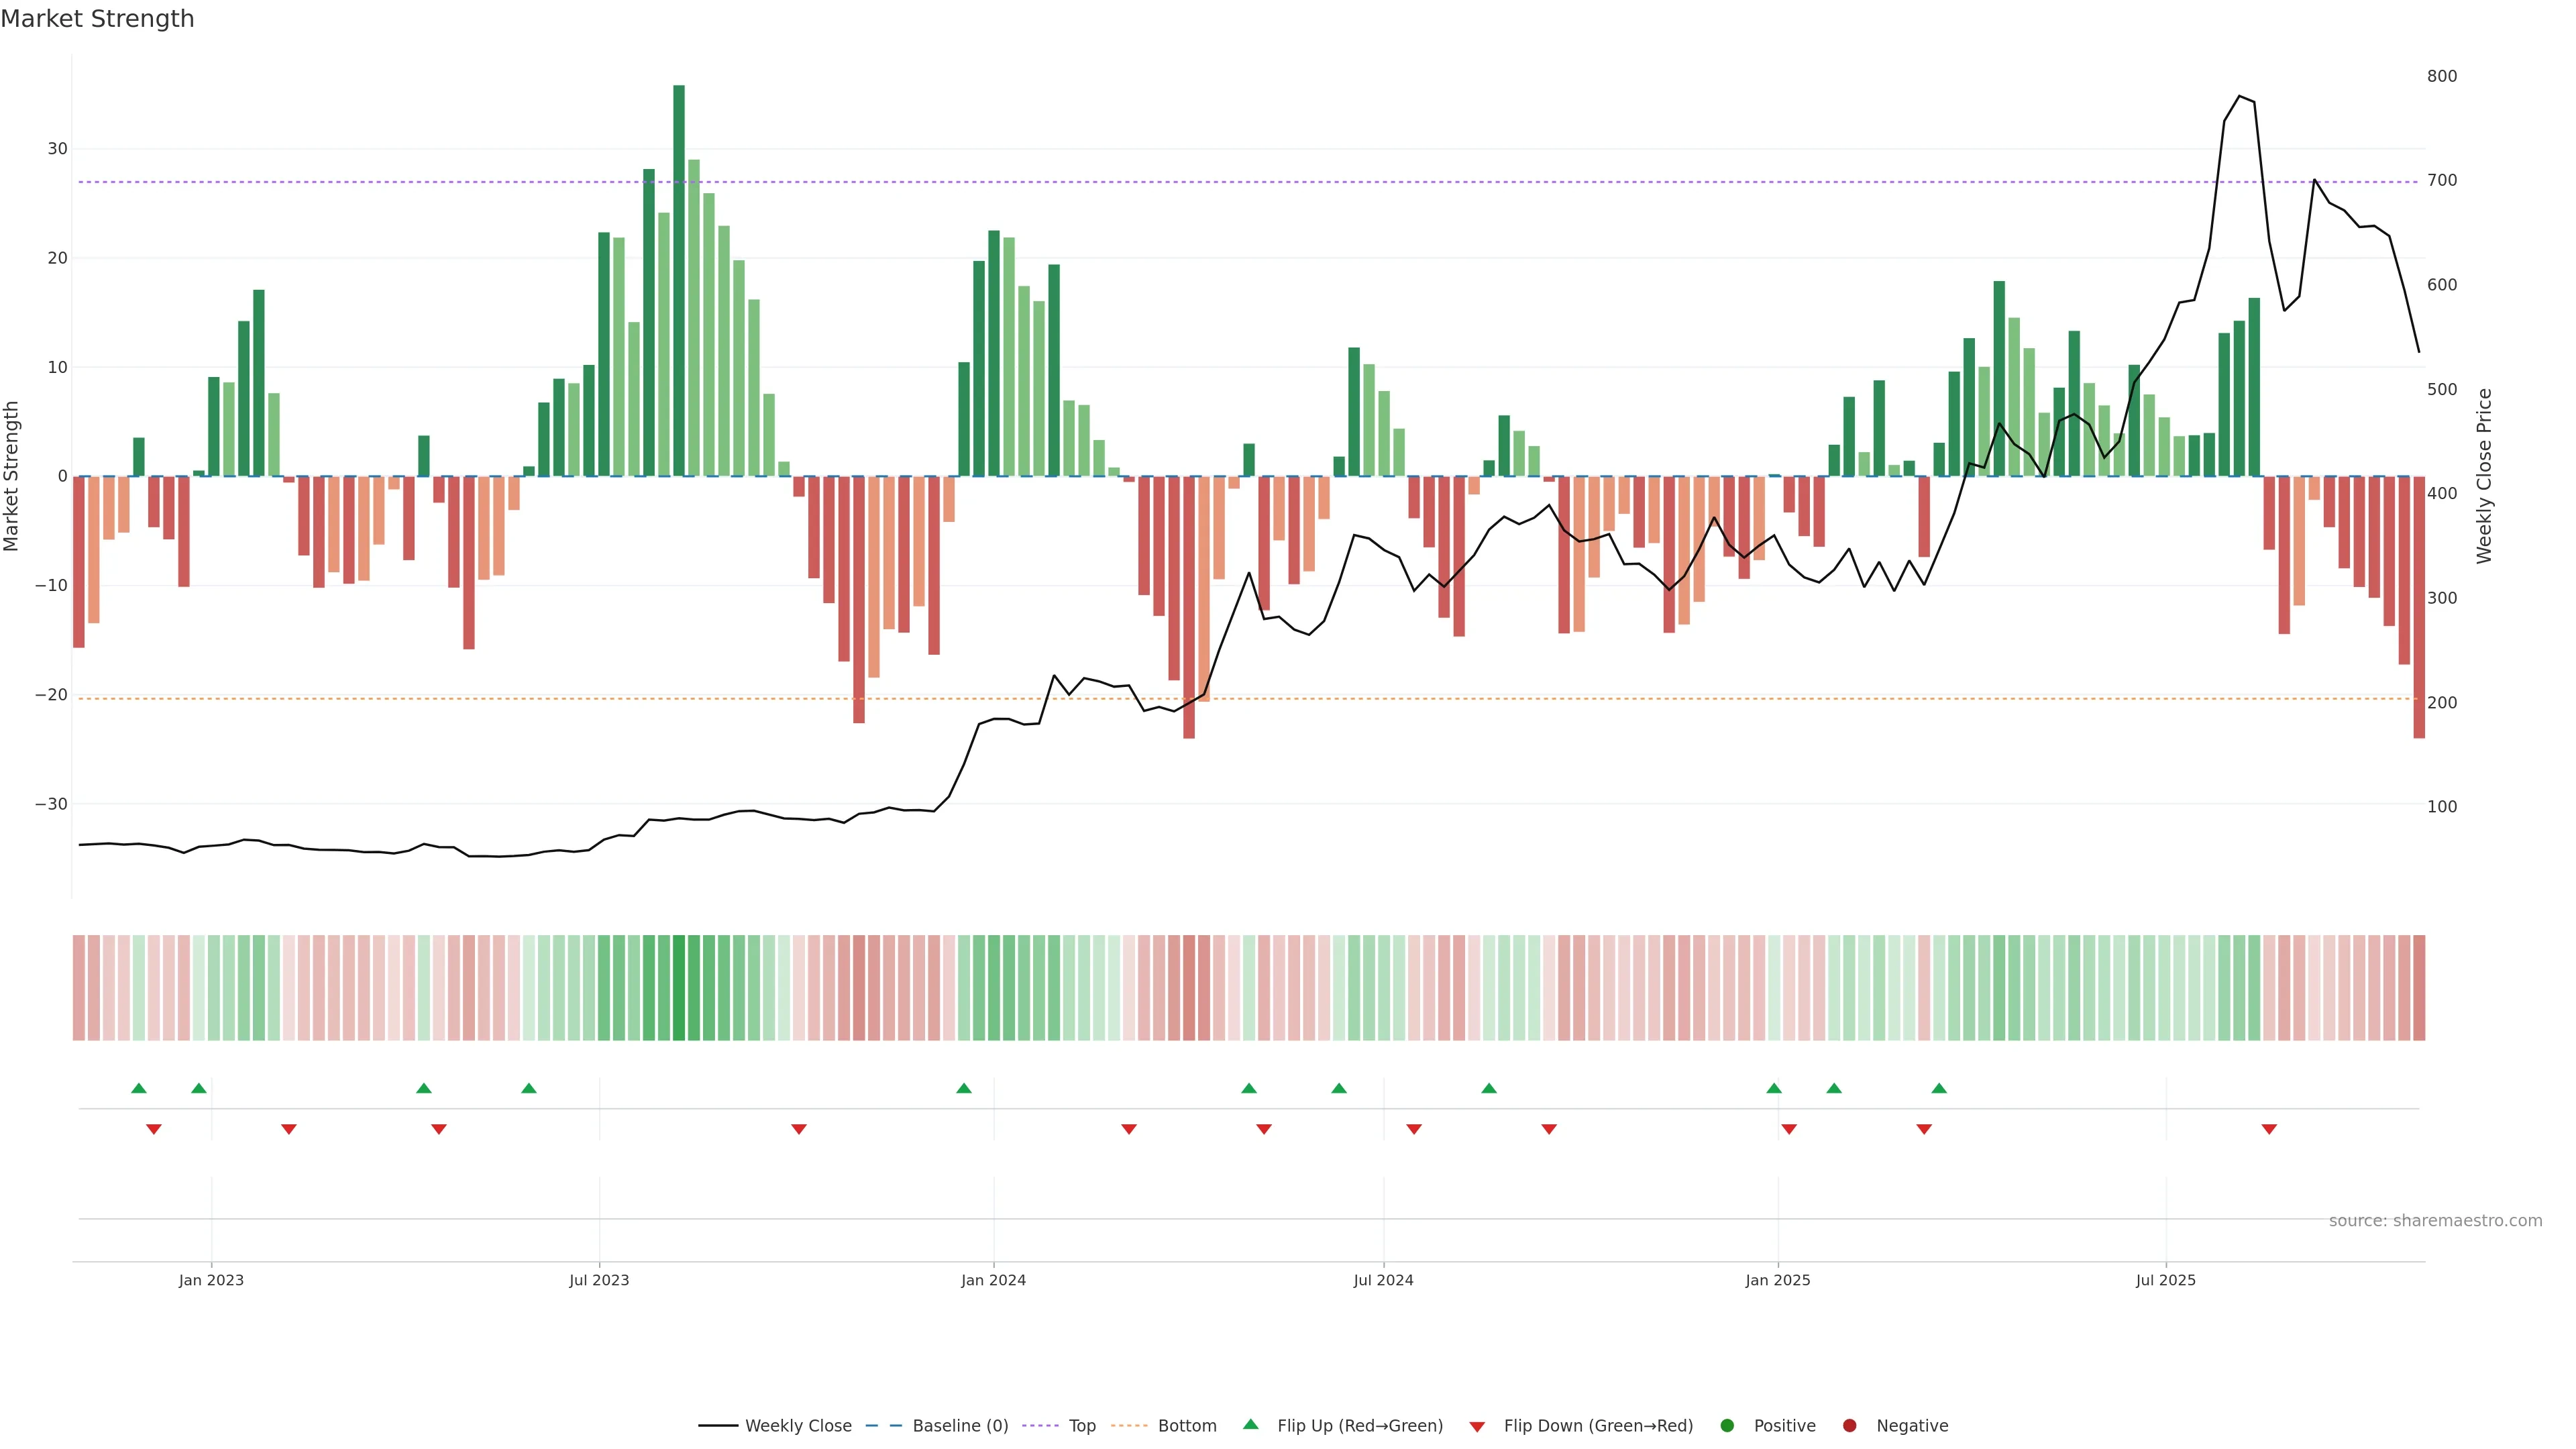Click the first flip-up triangle marker in late 2022
This screenshot has height=1449, width=2576.
click(139, 1088)
